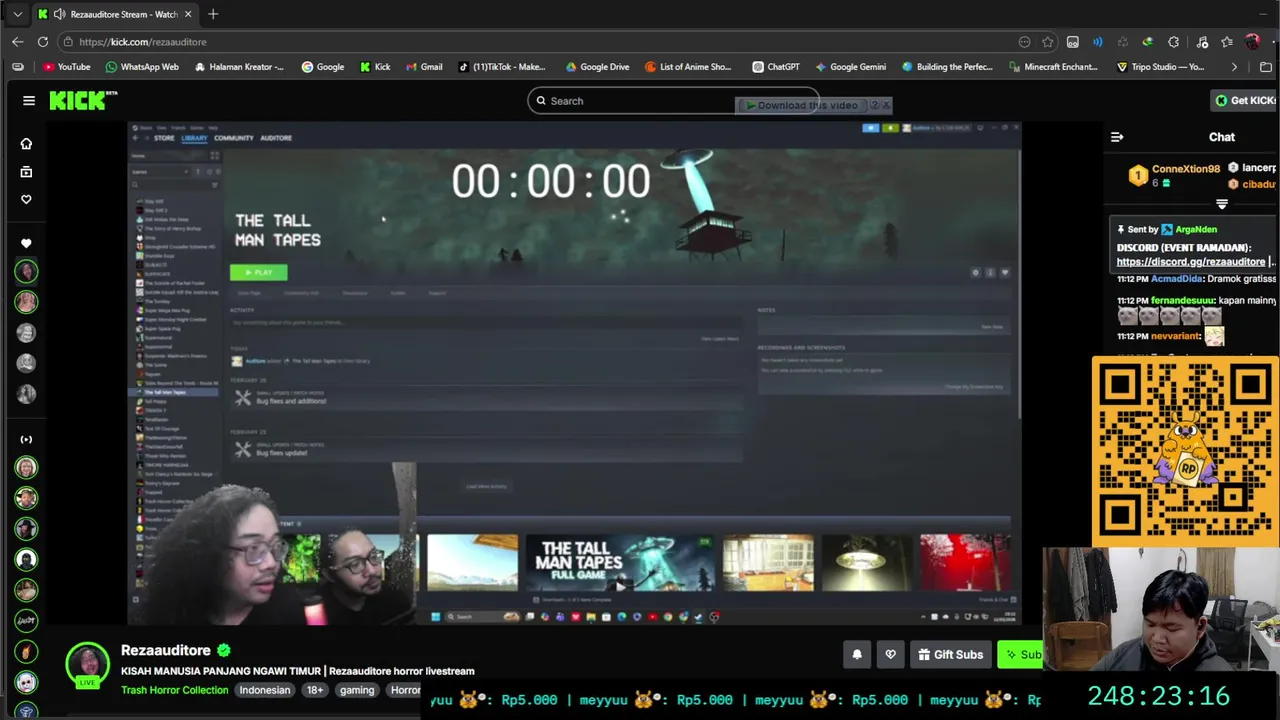Screen dimensions: 1280x720
Task: Collapse the chat panel icon
Action: click(x=1117, y=137)
